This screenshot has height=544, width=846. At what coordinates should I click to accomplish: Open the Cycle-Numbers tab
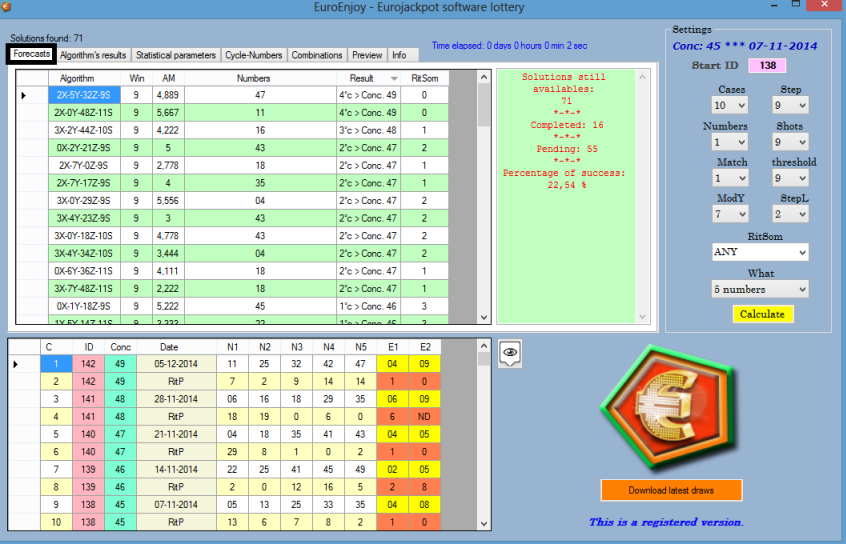pyautogui.click(x=254, y=55)
